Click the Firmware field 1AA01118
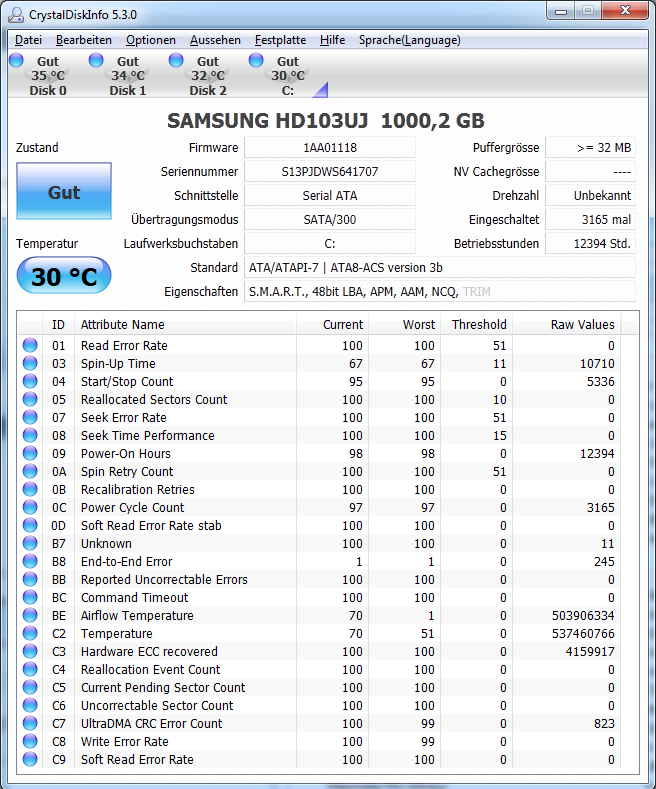This screenshot has height=789, width=656. (x=330, y=147)
